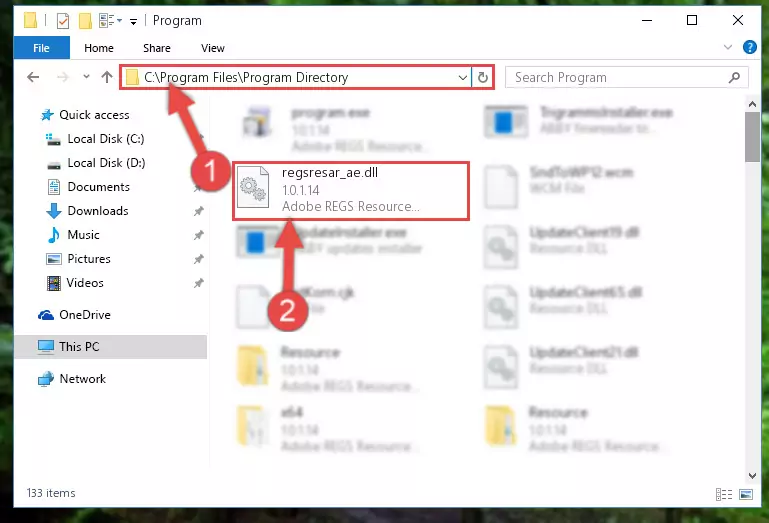This screenshot has width=769, height=523.
Task: Click the Search Program box
Action: click(626, 78)
